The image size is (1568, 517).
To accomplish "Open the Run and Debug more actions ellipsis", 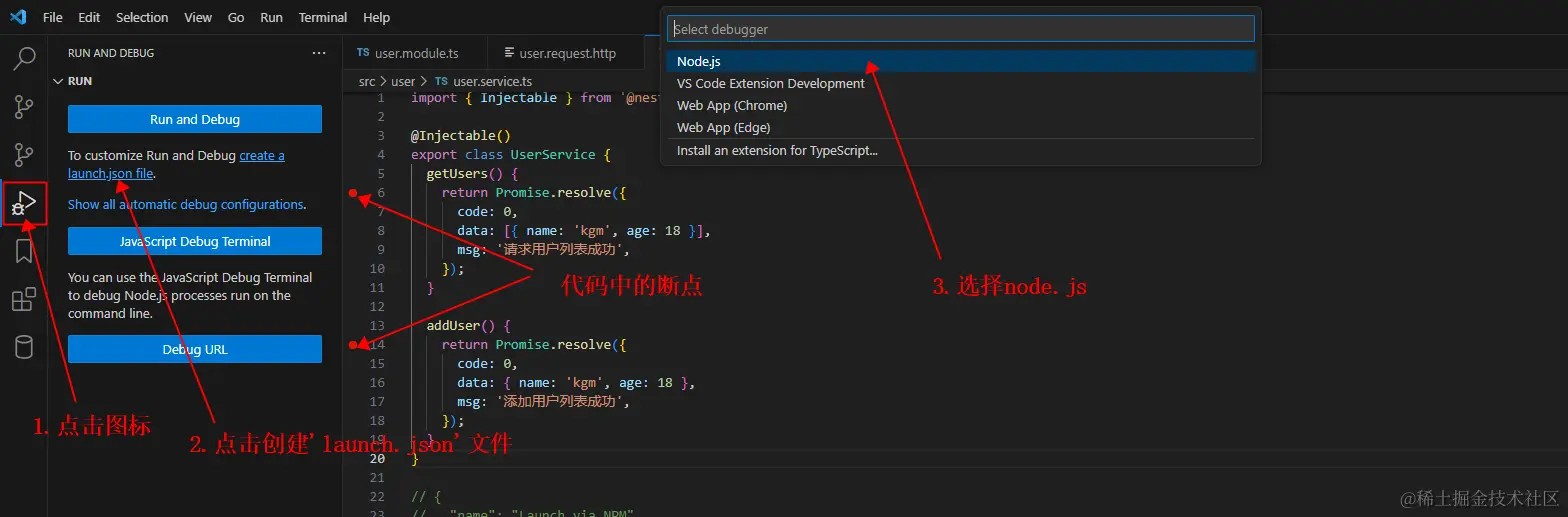I will pos(319,53).
